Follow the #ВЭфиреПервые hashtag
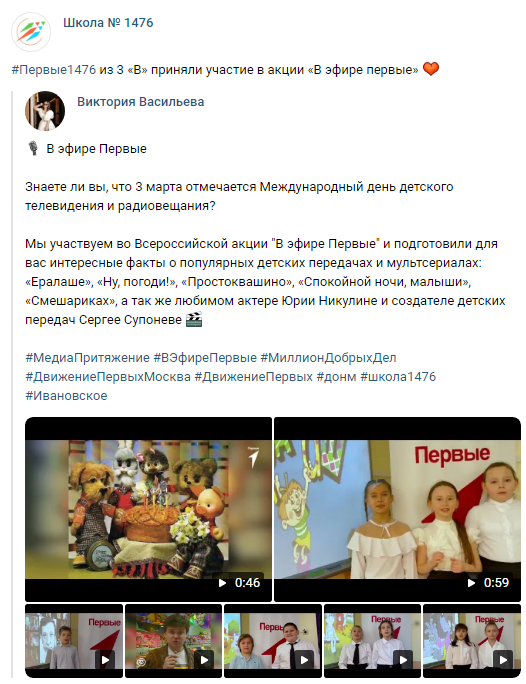 pyautogui.click(x=205, y=358)
